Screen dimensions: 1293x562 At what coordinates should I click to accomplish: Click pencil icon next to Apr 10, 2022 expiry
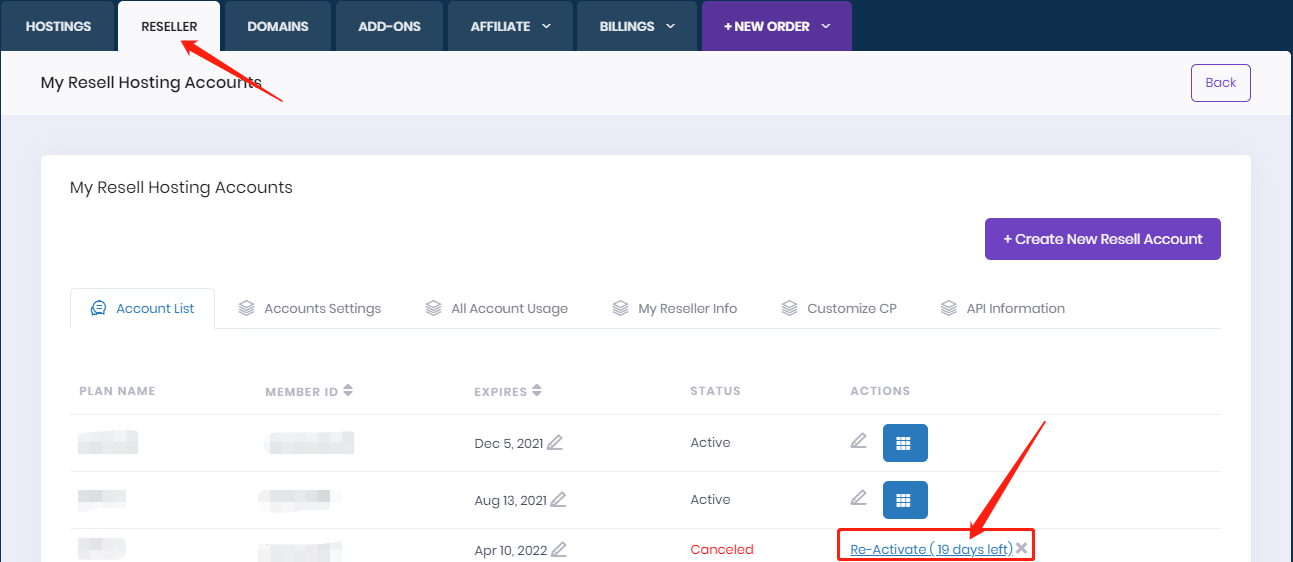pyautogui.click(x=559, y=549)
